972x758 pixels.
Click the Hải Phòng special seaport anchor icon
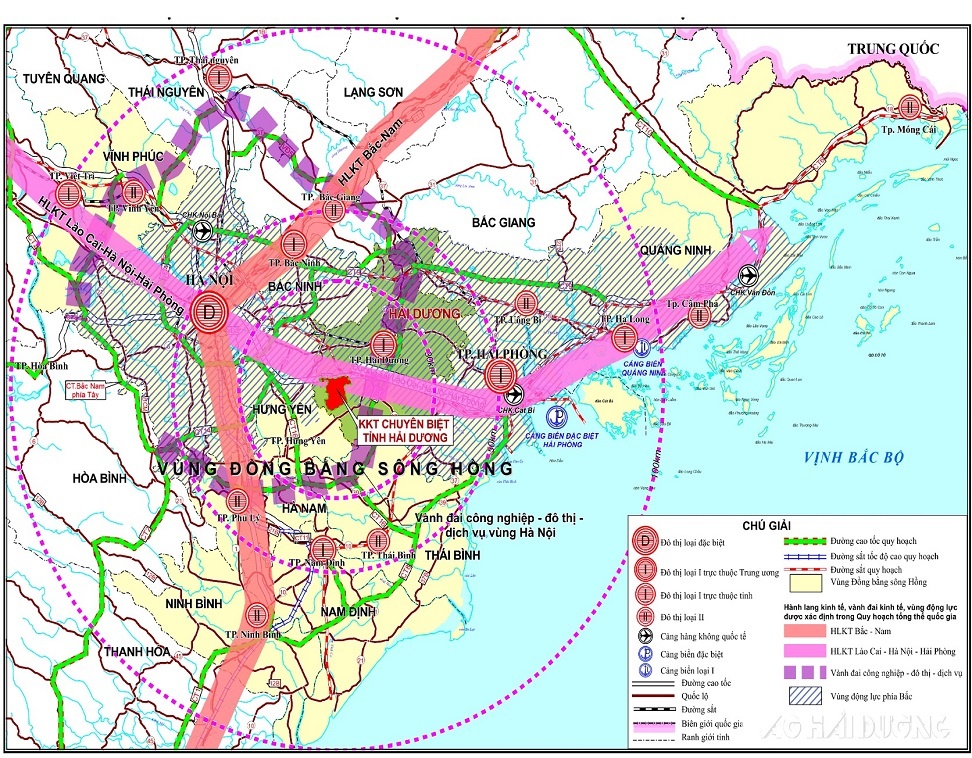557,417
